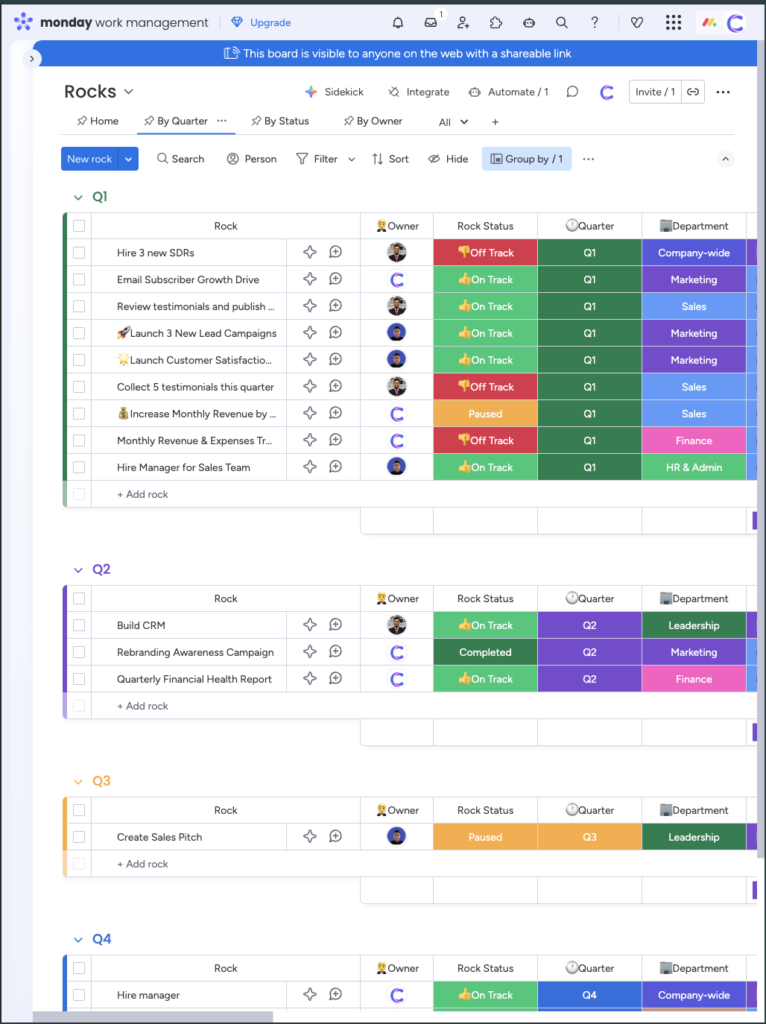Screen dimensions: 766x1024
Task: Open the help question mark icon
Action: (595, 22)
